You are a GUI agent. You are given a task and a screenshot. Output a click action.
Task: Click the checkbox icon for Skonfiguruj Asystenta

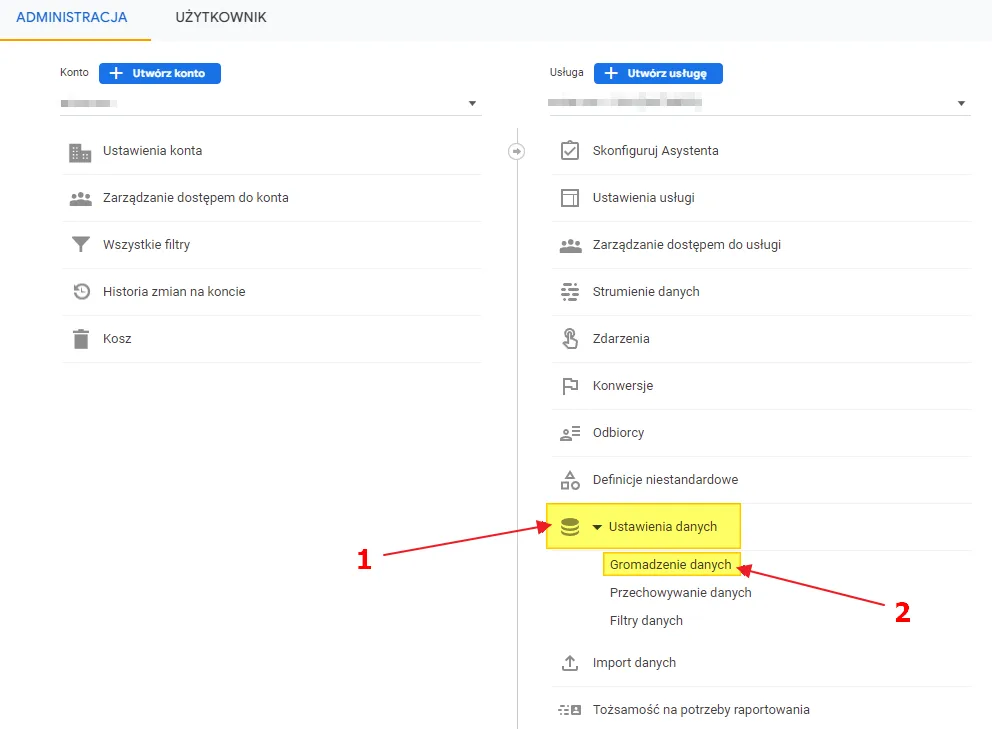[x=570, y=151]
